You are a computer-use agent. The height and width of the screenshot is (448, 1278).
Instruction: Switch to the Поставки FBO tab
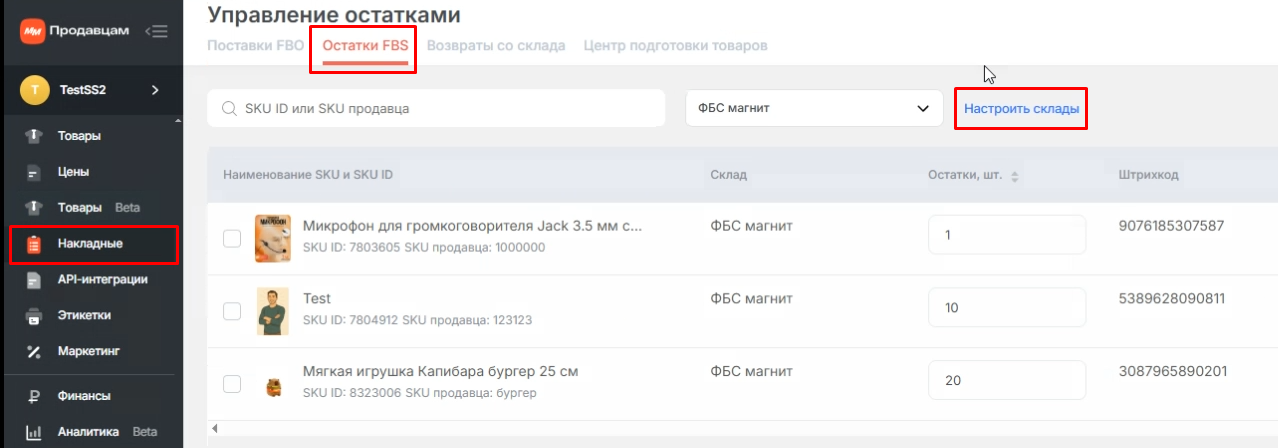pos(255,46)
